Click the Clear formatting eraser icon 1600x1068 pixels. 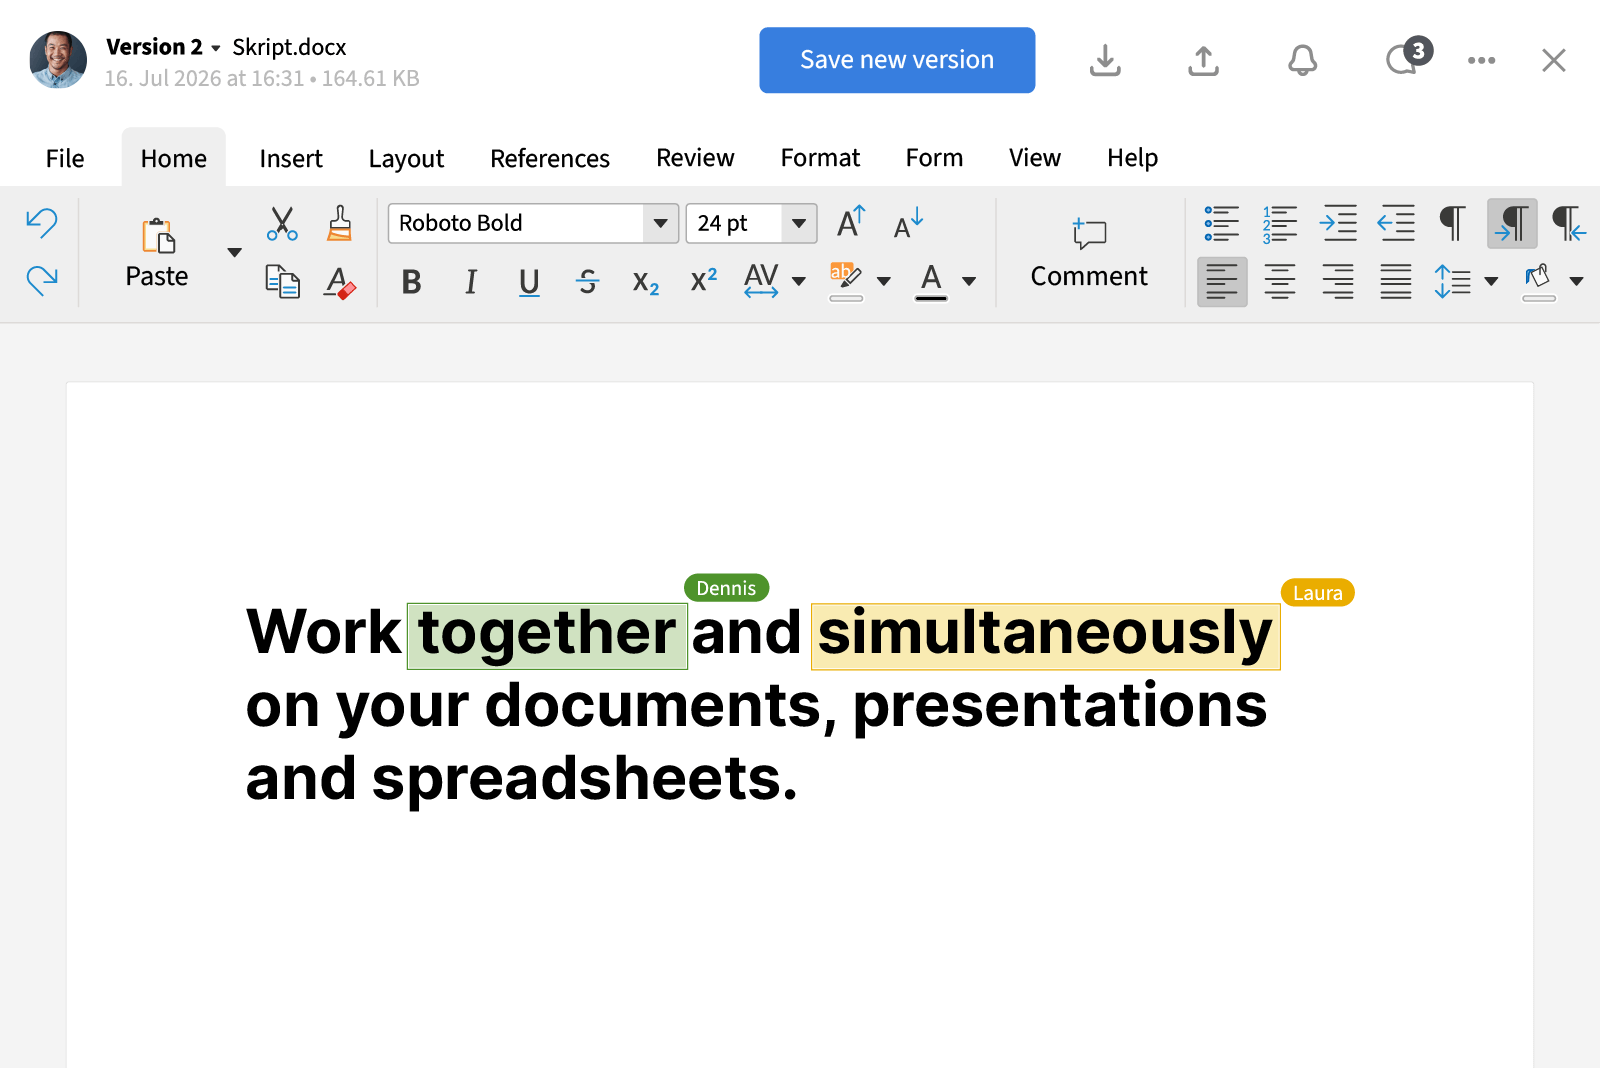point(340,283)
